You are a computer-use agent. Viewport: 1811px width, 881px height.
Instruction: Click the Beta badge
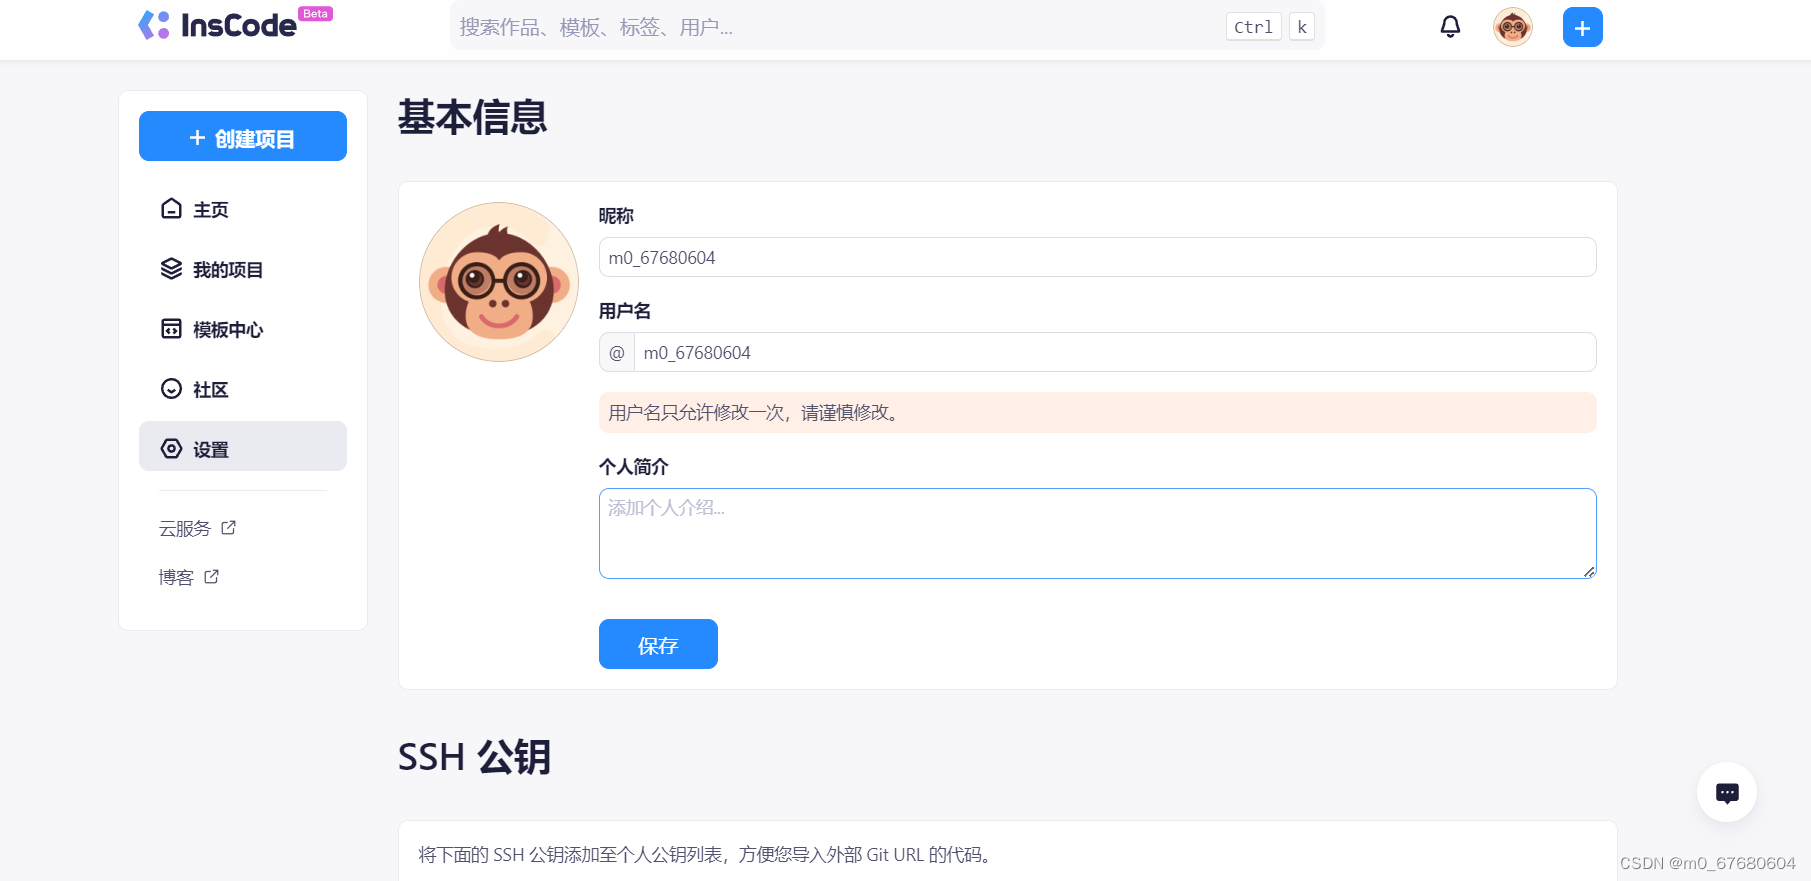pos(315,14)
